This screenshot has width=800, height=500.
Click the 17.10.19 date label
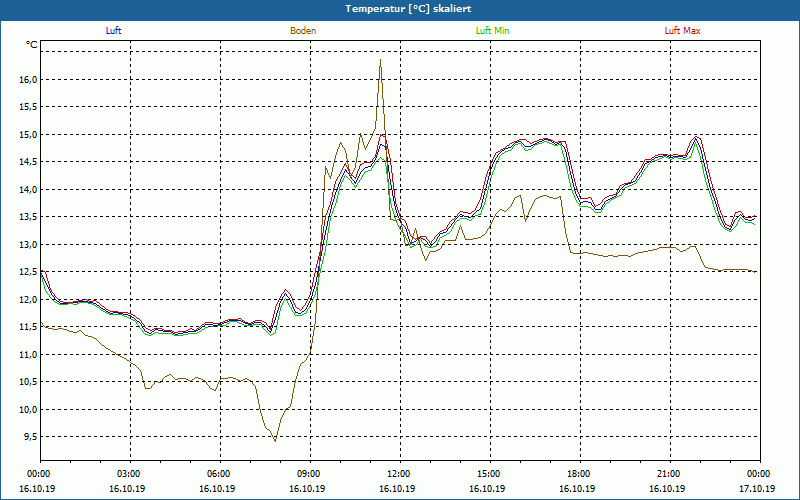coord(757,488)
